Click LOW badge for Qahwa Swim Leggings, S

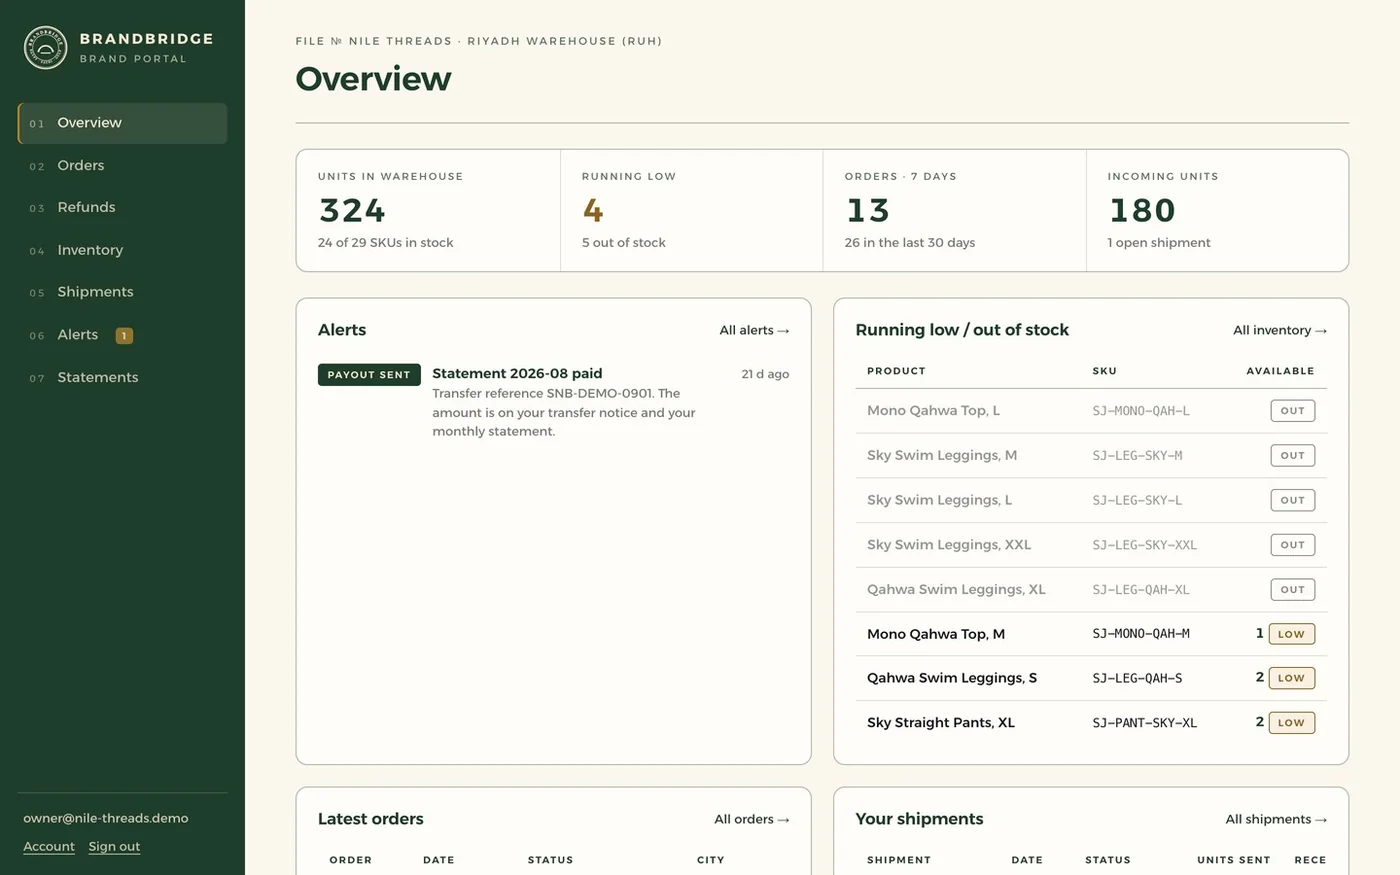coord(1291,678)
